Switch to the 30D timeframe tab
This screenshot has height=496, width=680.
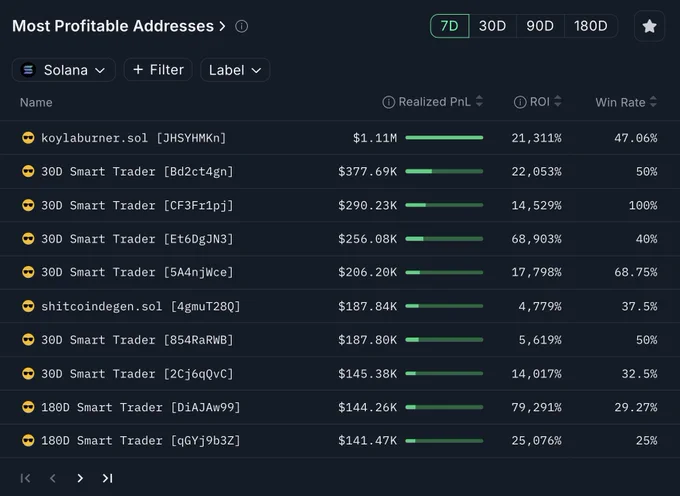[492, 26]
